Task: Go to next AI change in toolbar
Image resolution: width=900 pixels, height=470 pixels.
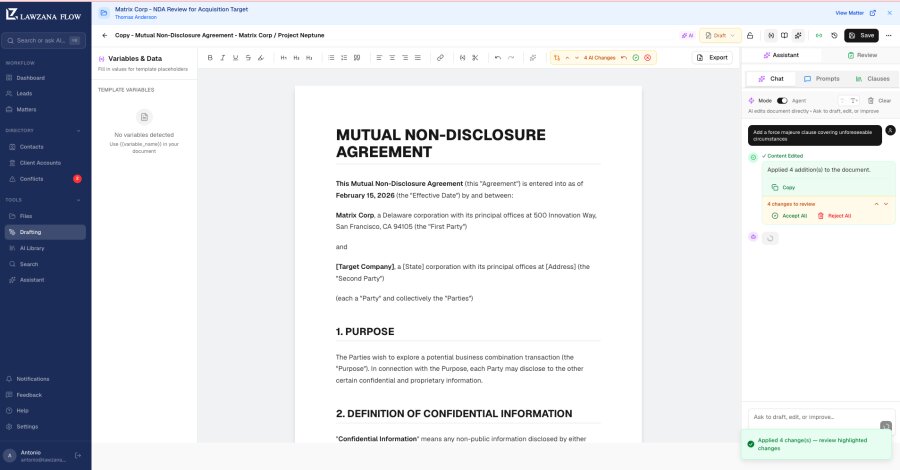Action: pos(577,57)
